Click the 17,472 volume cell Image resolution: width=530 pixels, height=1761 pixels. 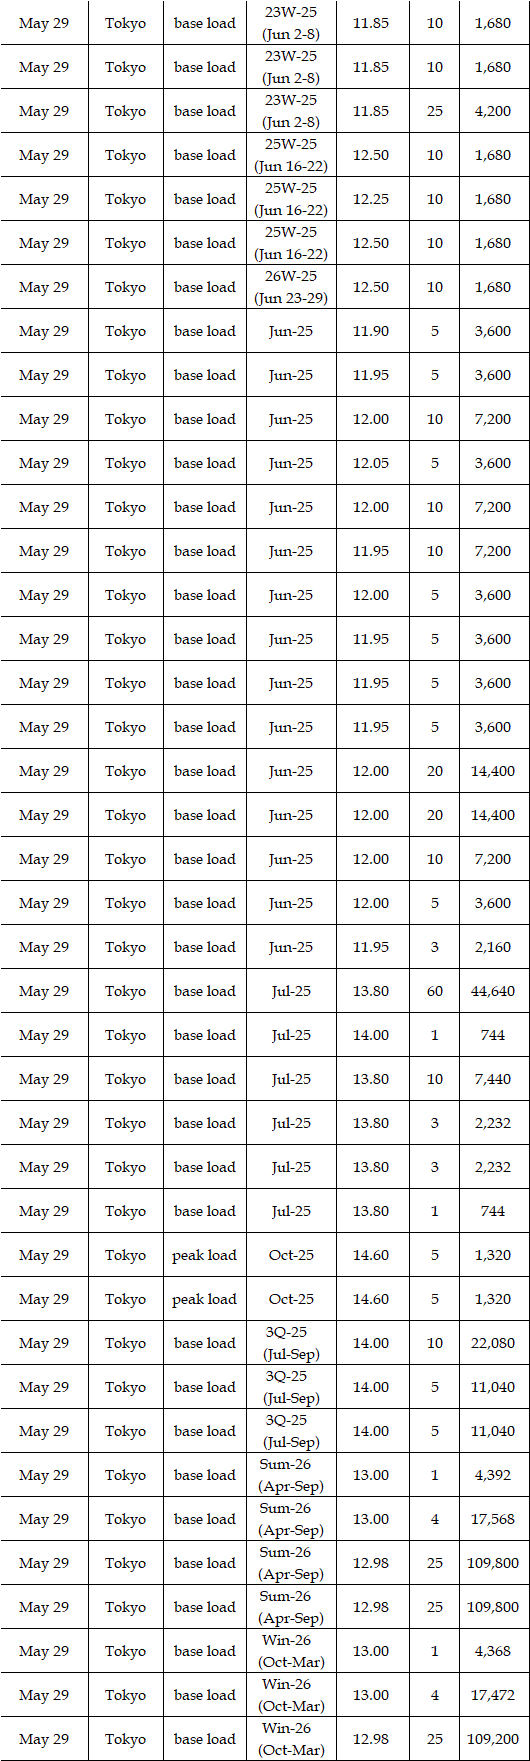(x=493, y=1695)
